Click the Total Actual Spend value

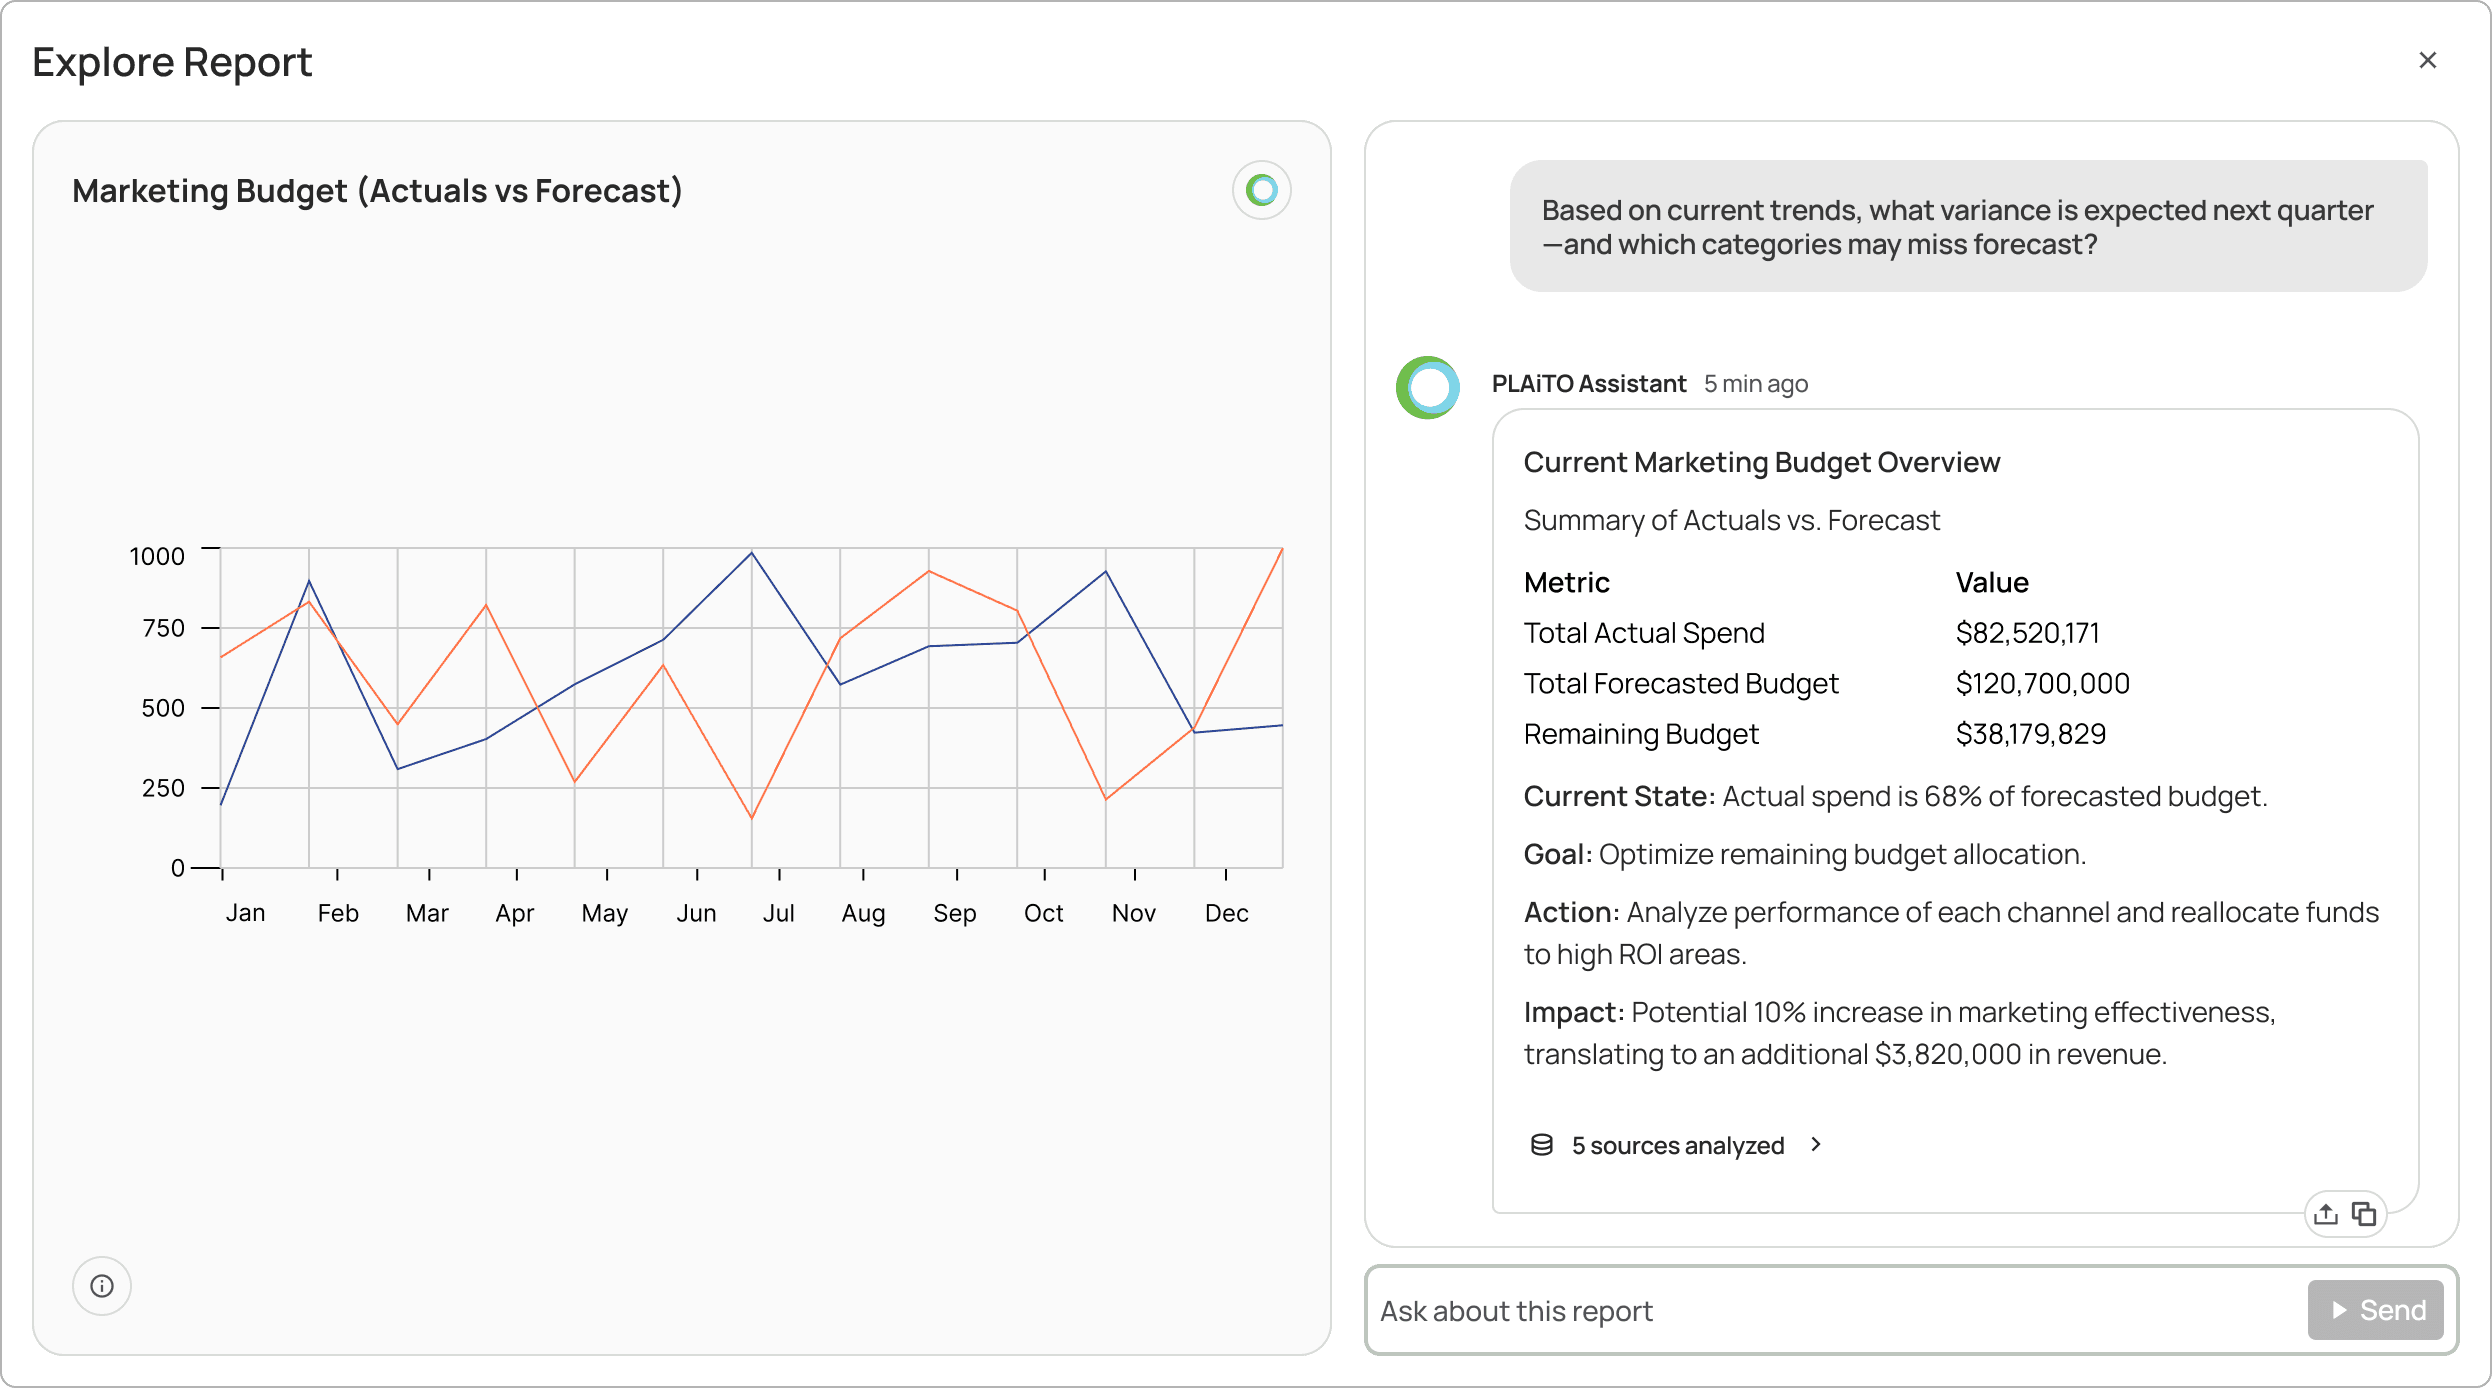(2028, 632)
